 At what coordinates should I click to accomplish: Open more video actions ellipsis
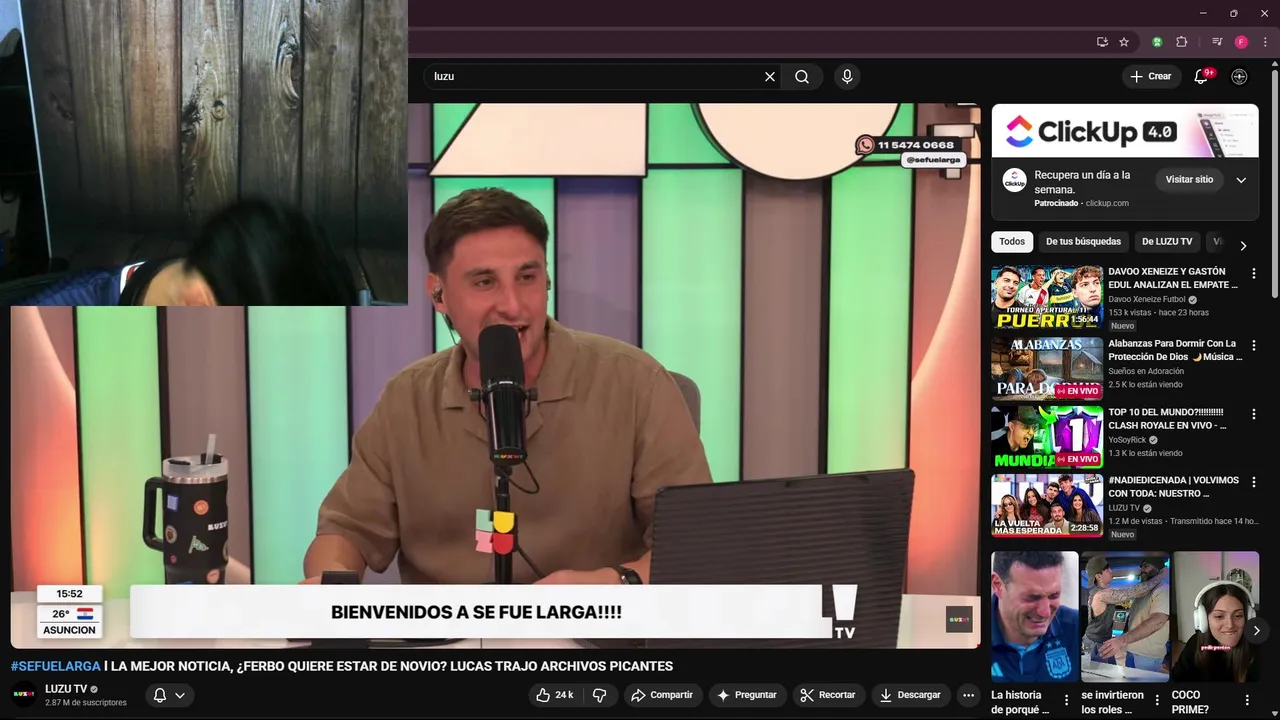[968, 695]
